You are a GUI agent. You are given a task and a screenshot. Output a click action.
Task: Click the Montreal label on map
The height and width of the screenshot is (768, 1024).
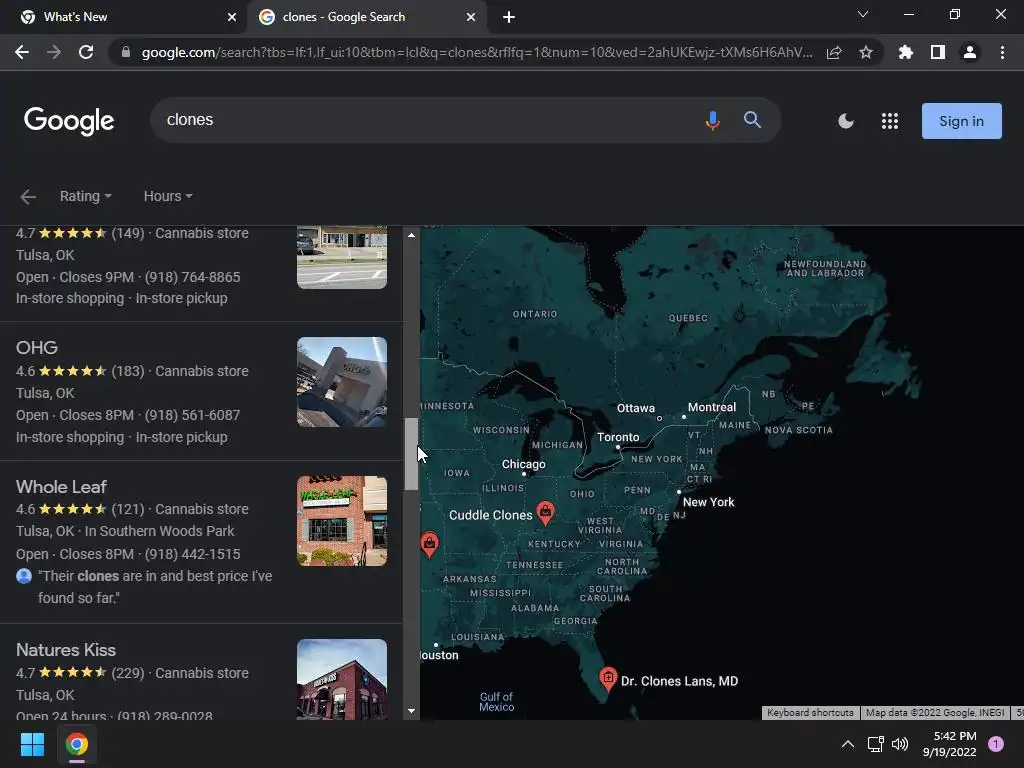712,408
